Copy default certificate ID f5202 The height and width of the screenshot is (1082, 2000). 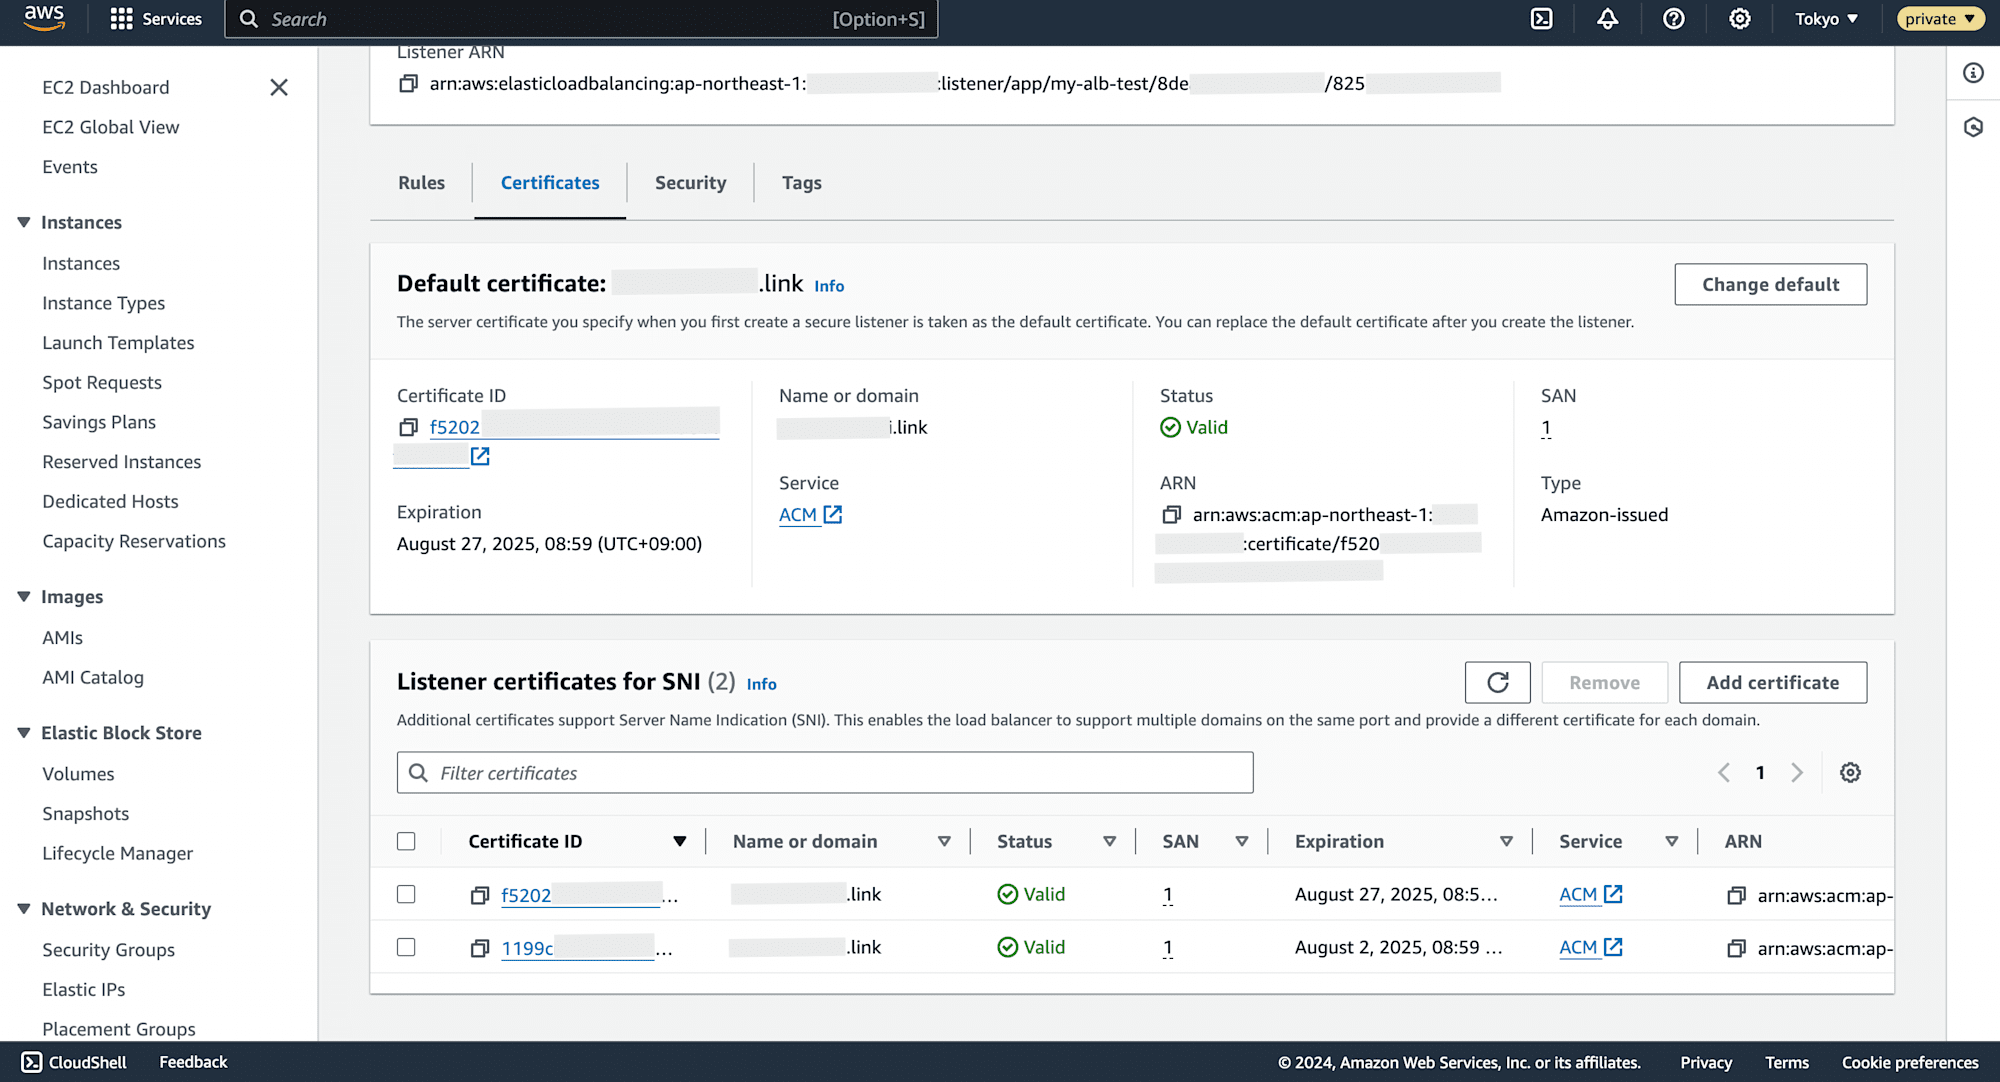(408, 428)
